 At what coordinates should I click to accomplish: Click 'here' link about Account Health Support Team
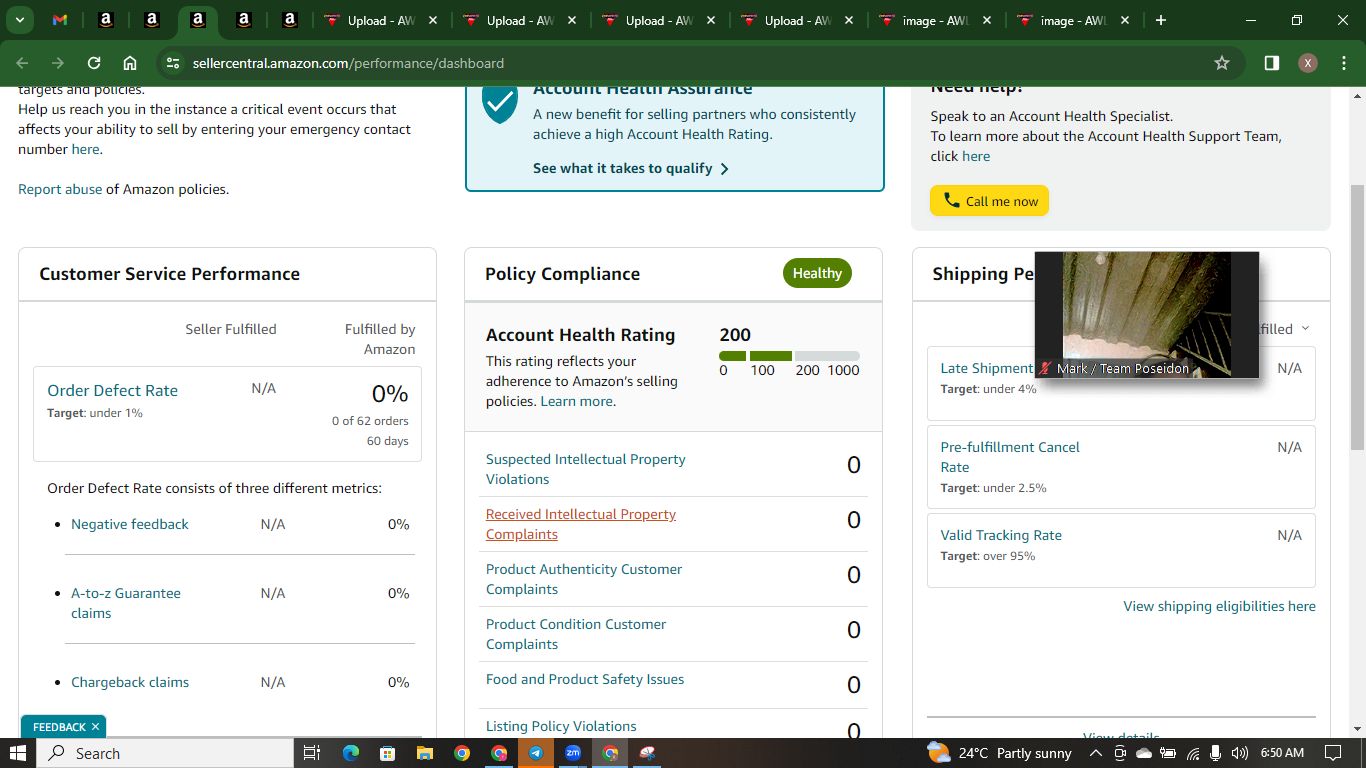pos(976,156)
